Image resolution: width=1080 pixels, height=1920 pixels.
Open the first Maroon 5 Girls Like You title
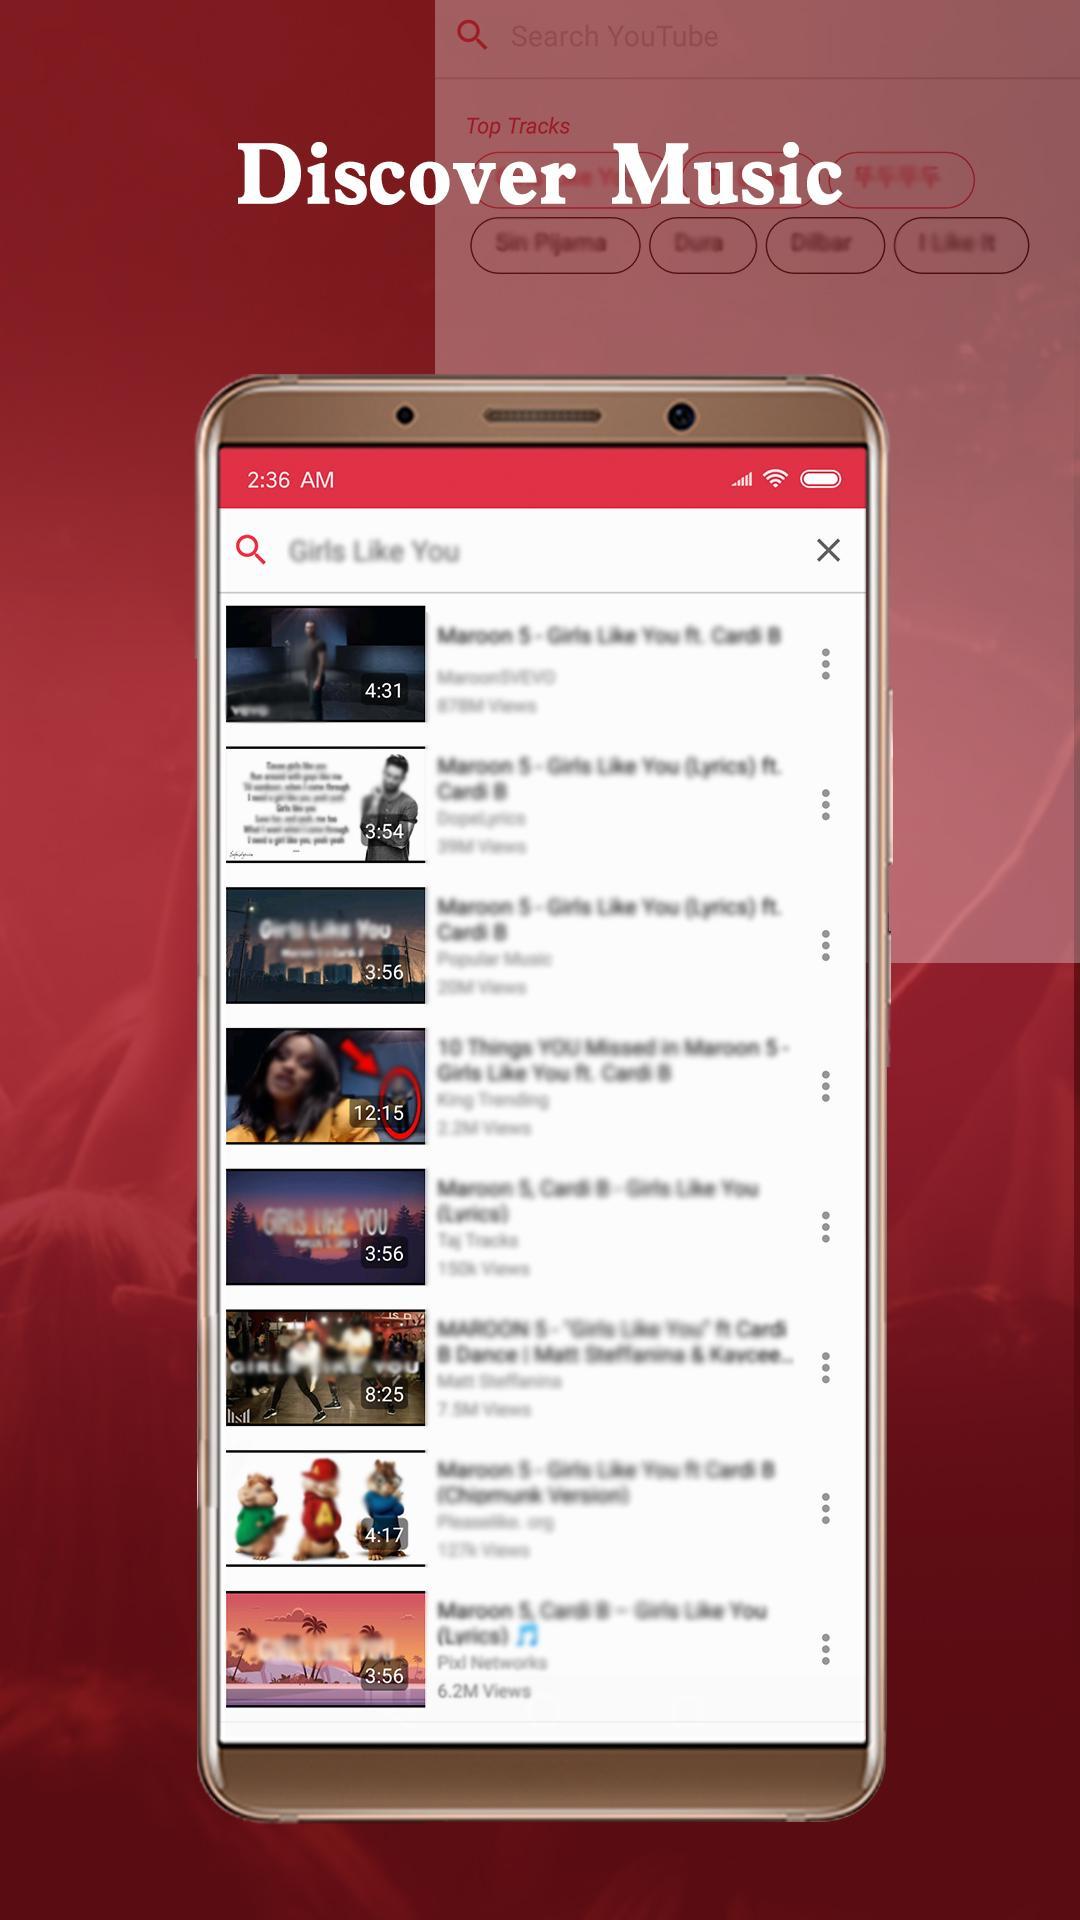(x=608, y=636)
